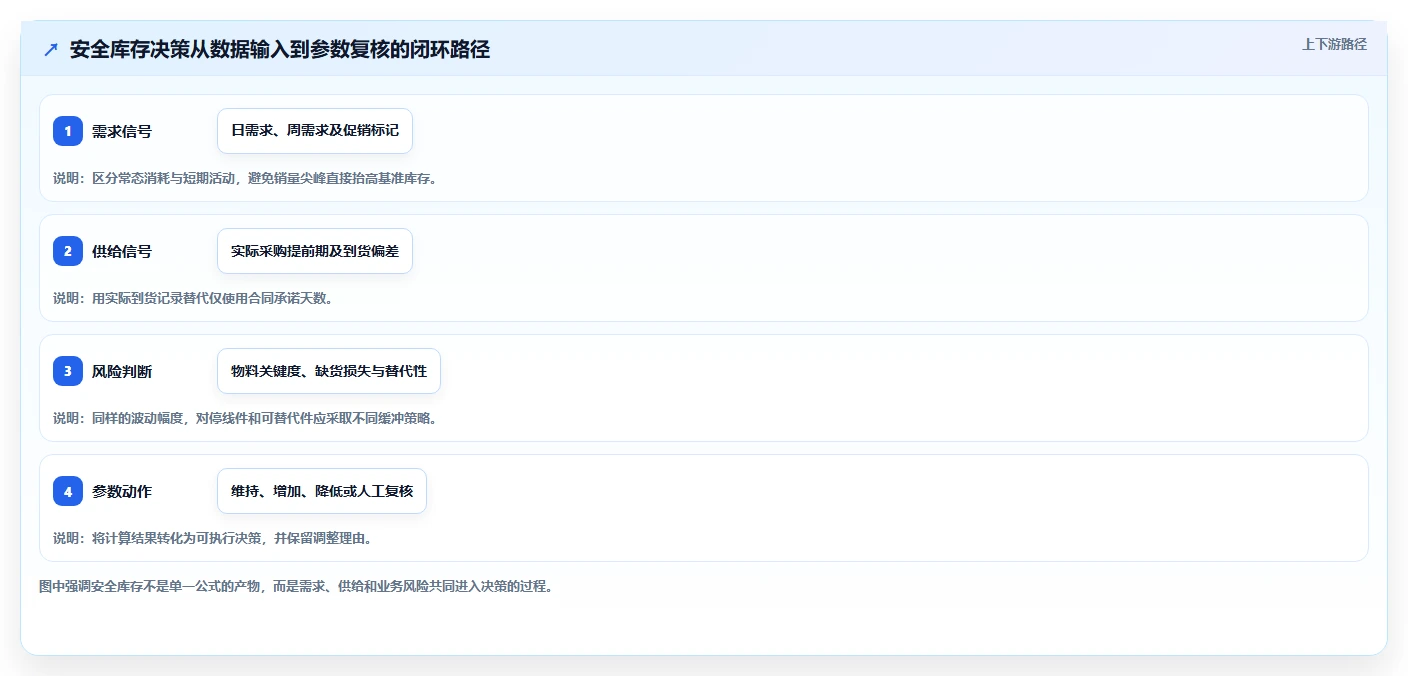Select the 风险判断 step label
This screenshot has width=1408, height=676.
(x=122, y=371)
